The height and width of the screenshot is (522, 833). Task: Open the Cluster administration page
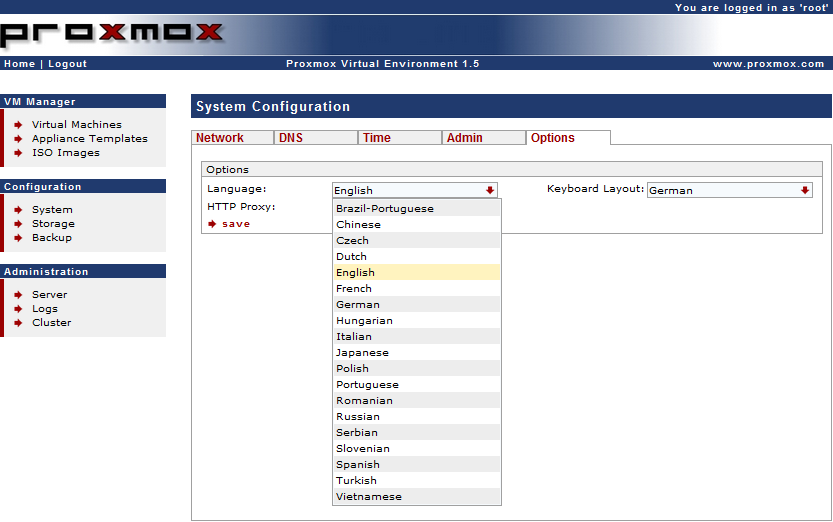click(52, 323)
